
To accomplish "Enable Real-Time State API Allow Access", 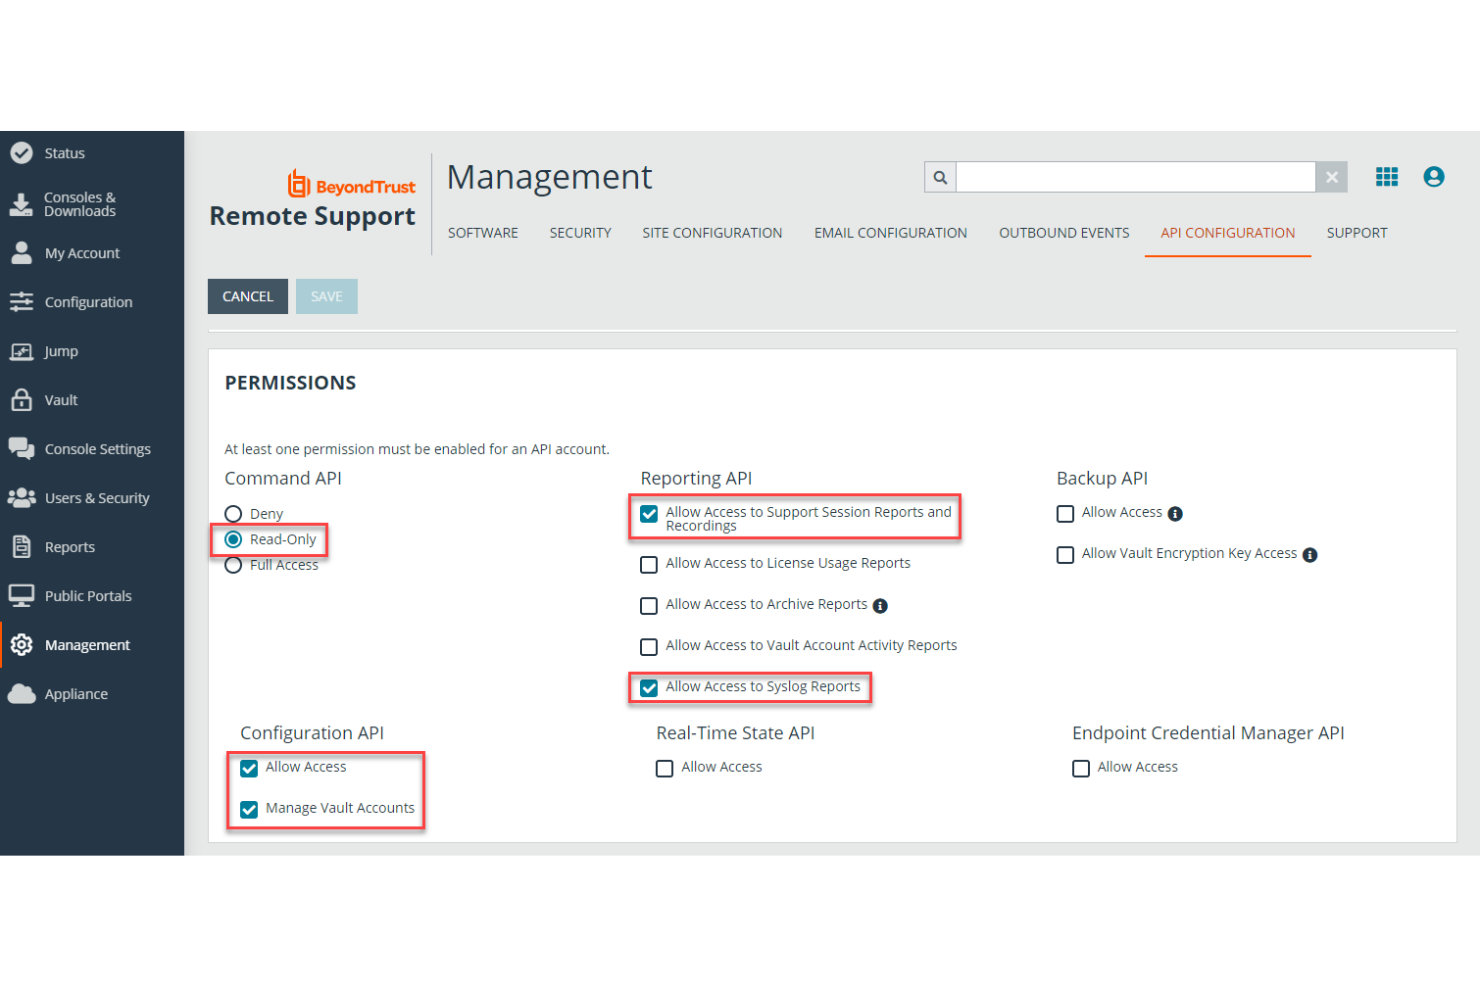I will click(664, 769).
